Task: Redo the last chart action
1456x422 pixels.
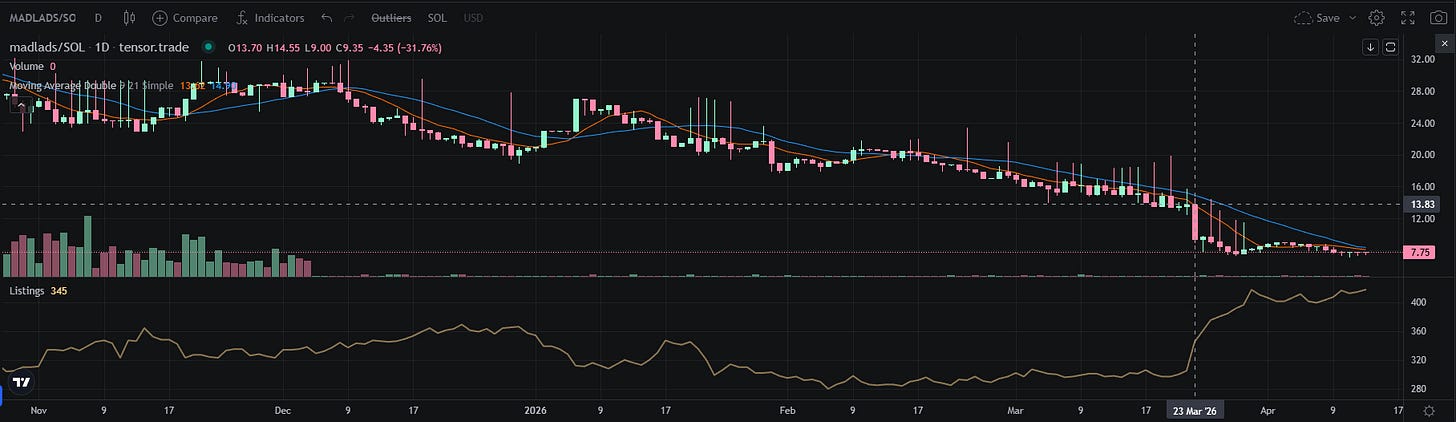Action: click(x=349, y=18)
